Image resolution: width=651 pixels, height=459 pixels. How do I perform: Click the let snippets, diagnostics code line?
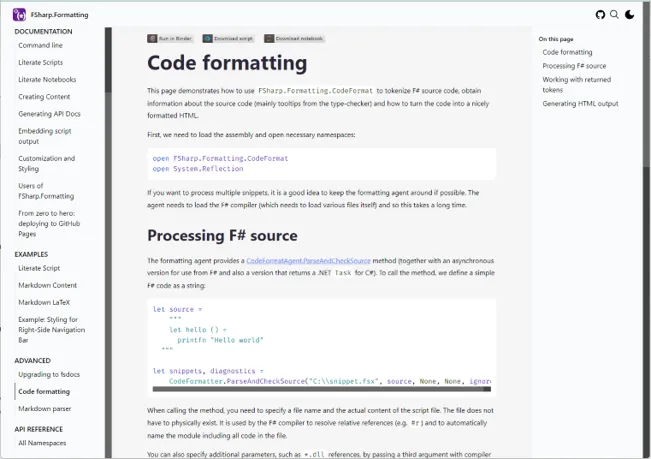pos(208,371)
